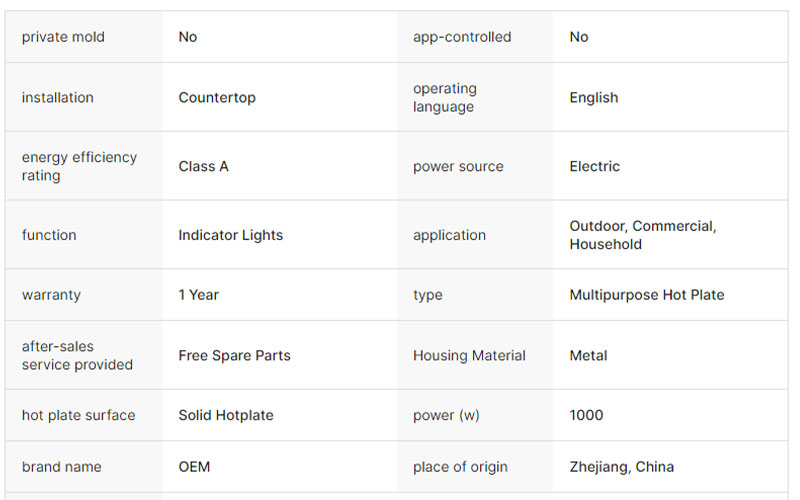Image resolution: width=800 pixels, height=500 pixels.
Task: Select the "1000" power value
Action: point(587,415)
